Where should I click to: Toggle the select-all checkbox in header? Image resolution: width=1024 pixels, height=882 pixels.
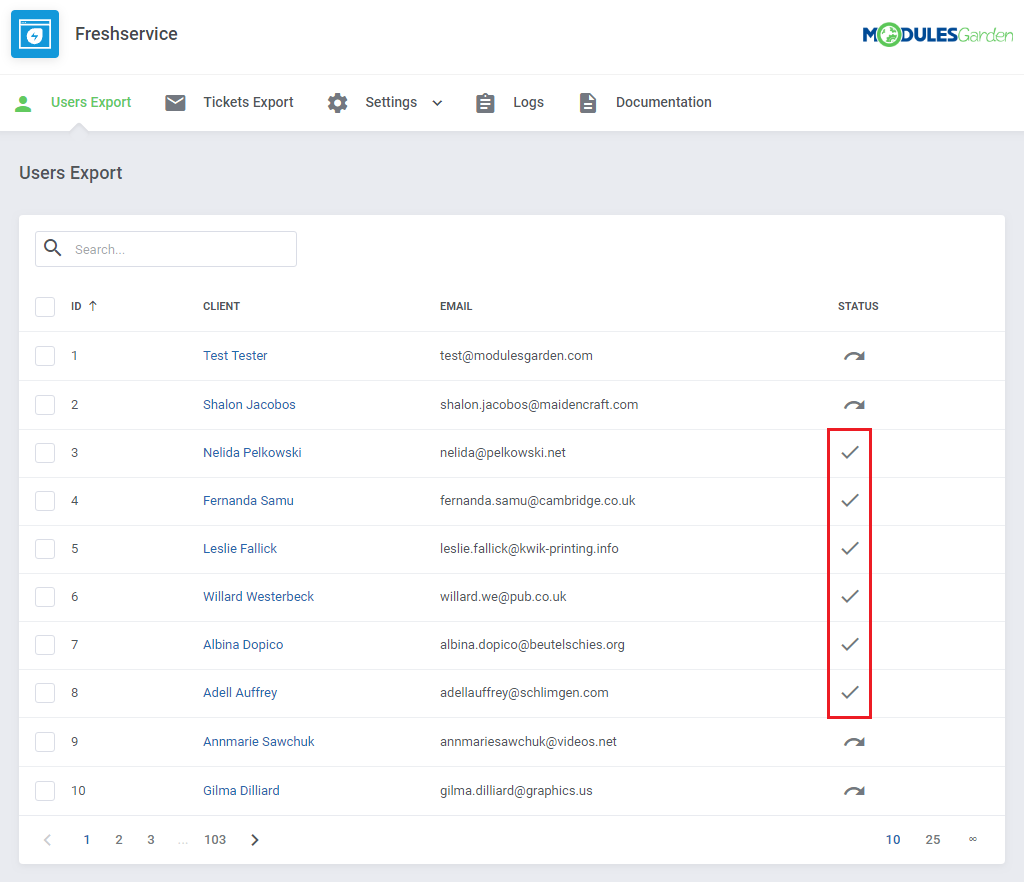click(45, 307)
